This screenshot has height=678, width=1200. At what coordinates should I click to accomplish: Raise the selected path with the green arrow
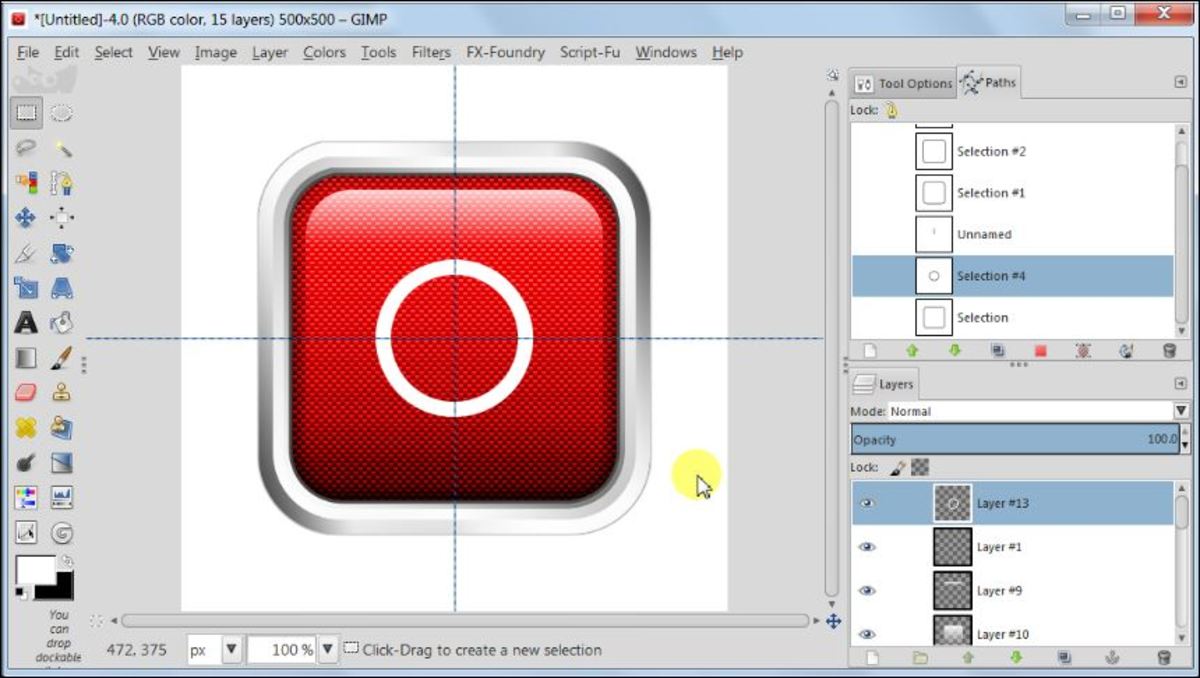pos(911,350)
